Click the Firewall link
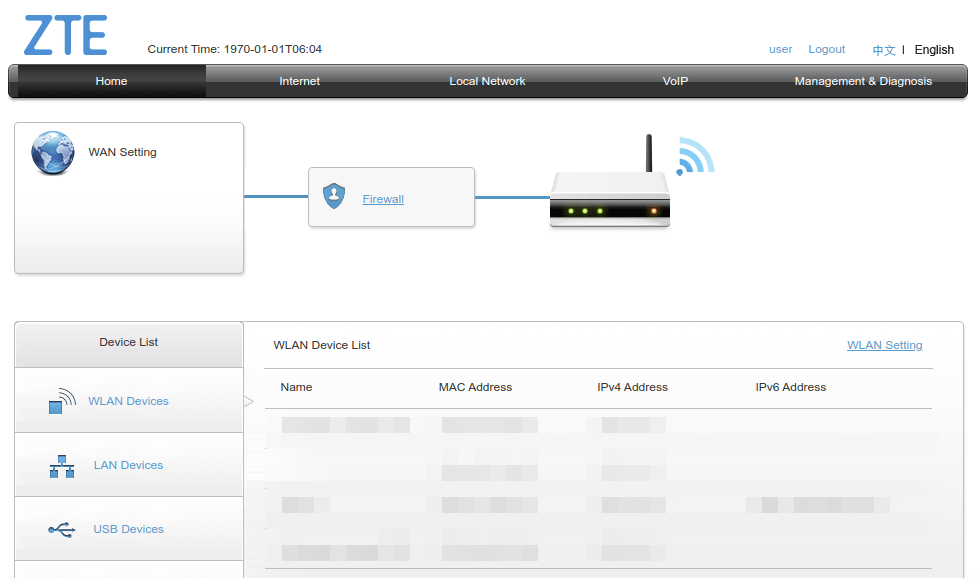 click(383, 199)
